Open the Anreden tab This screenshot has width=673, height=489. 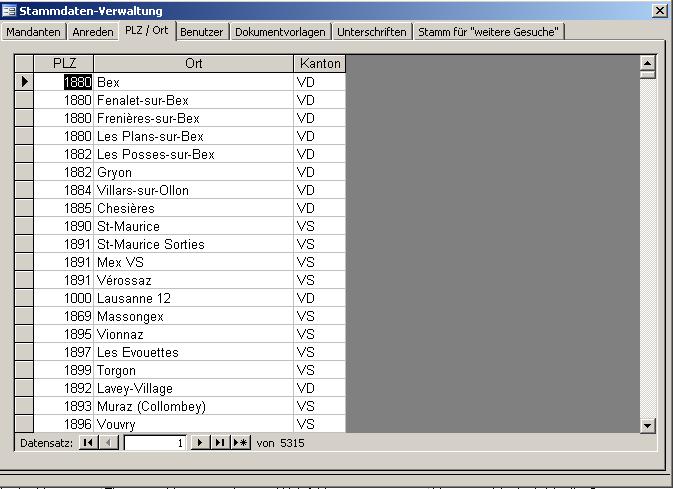(x=93, y=32)
